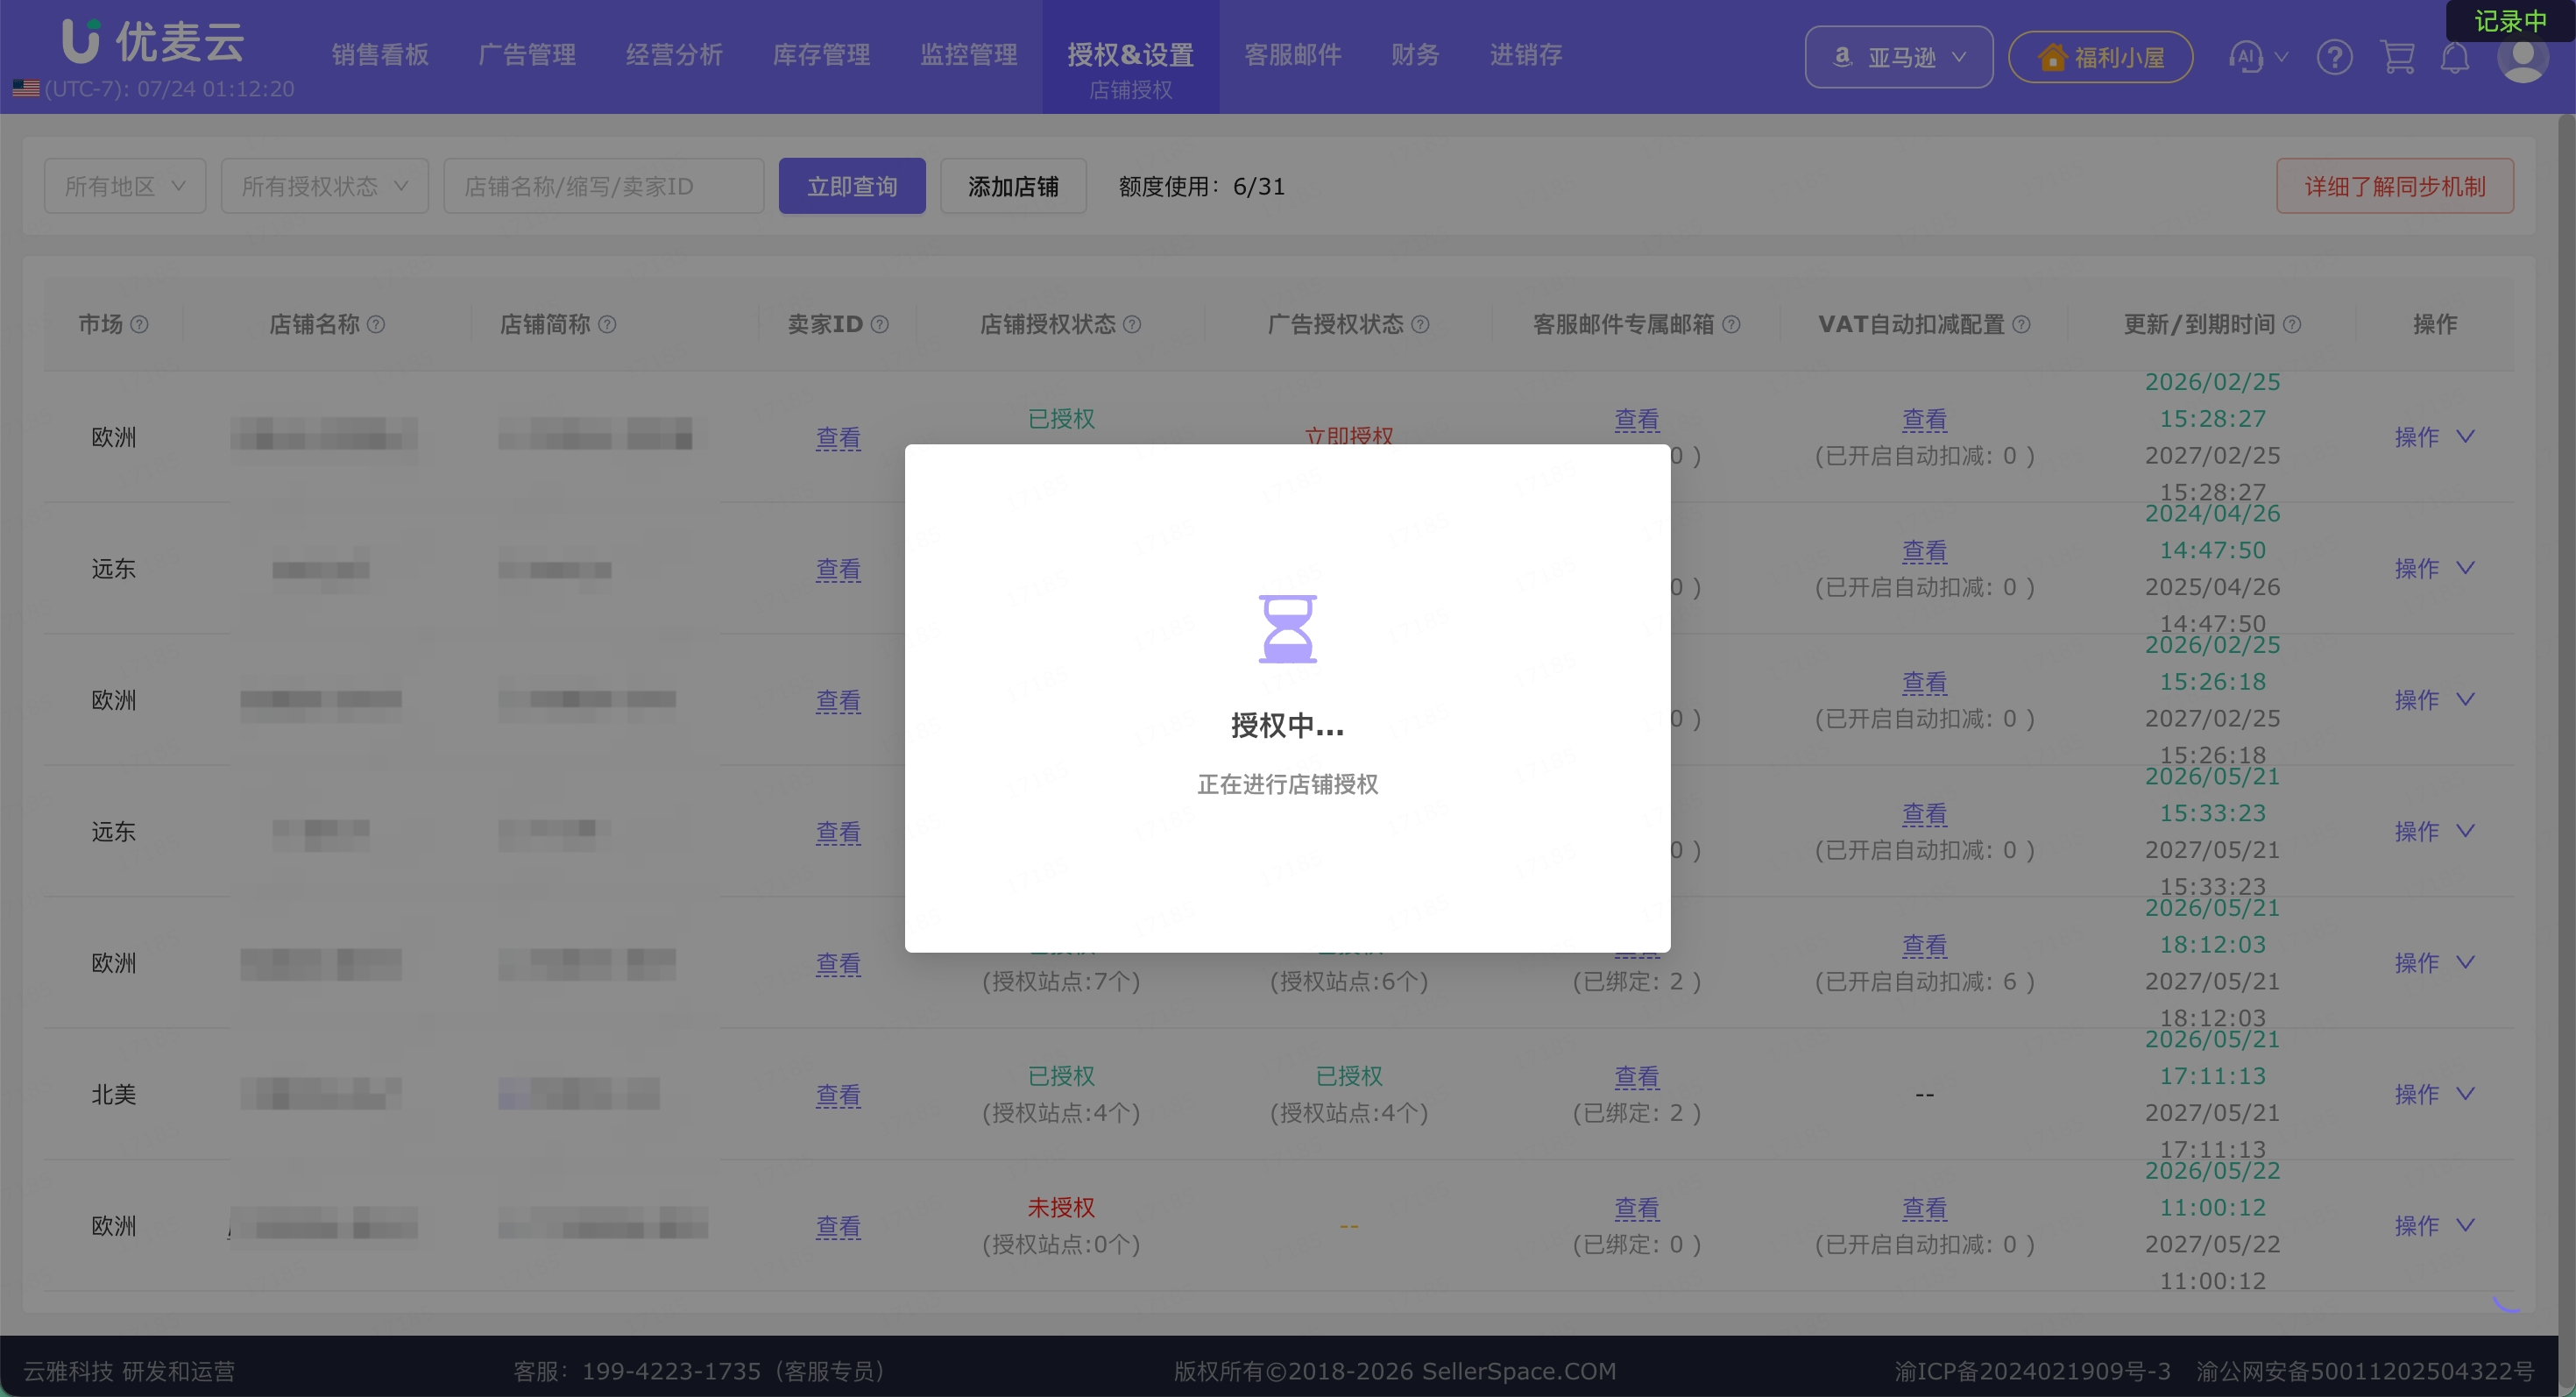This screenshot has height=1397, width=2576.
Task: Click 客服邮箱 查看 link in 北美 row
Action: tap(1637, 1077)
